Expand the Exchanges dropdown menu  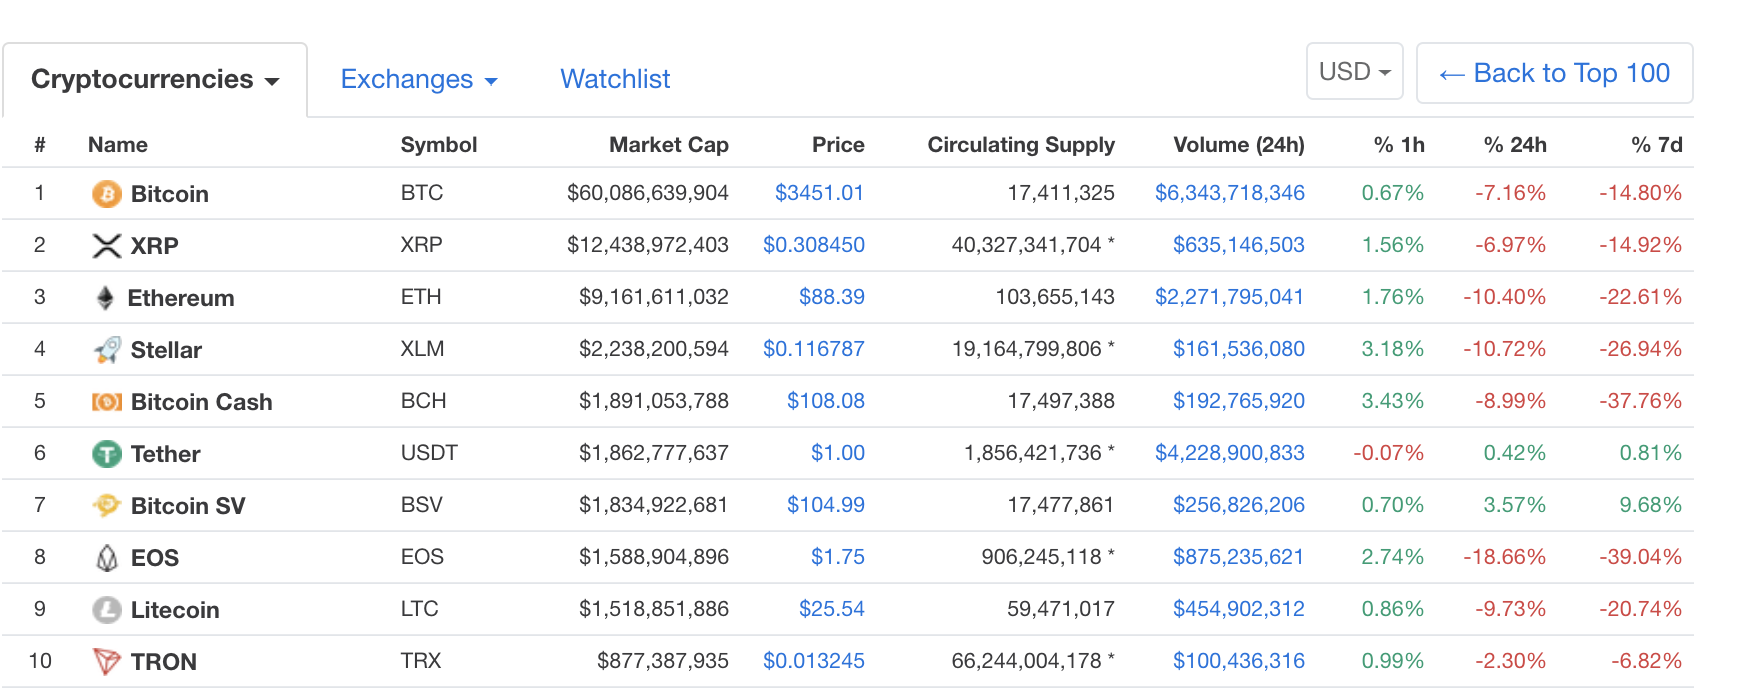418,80
